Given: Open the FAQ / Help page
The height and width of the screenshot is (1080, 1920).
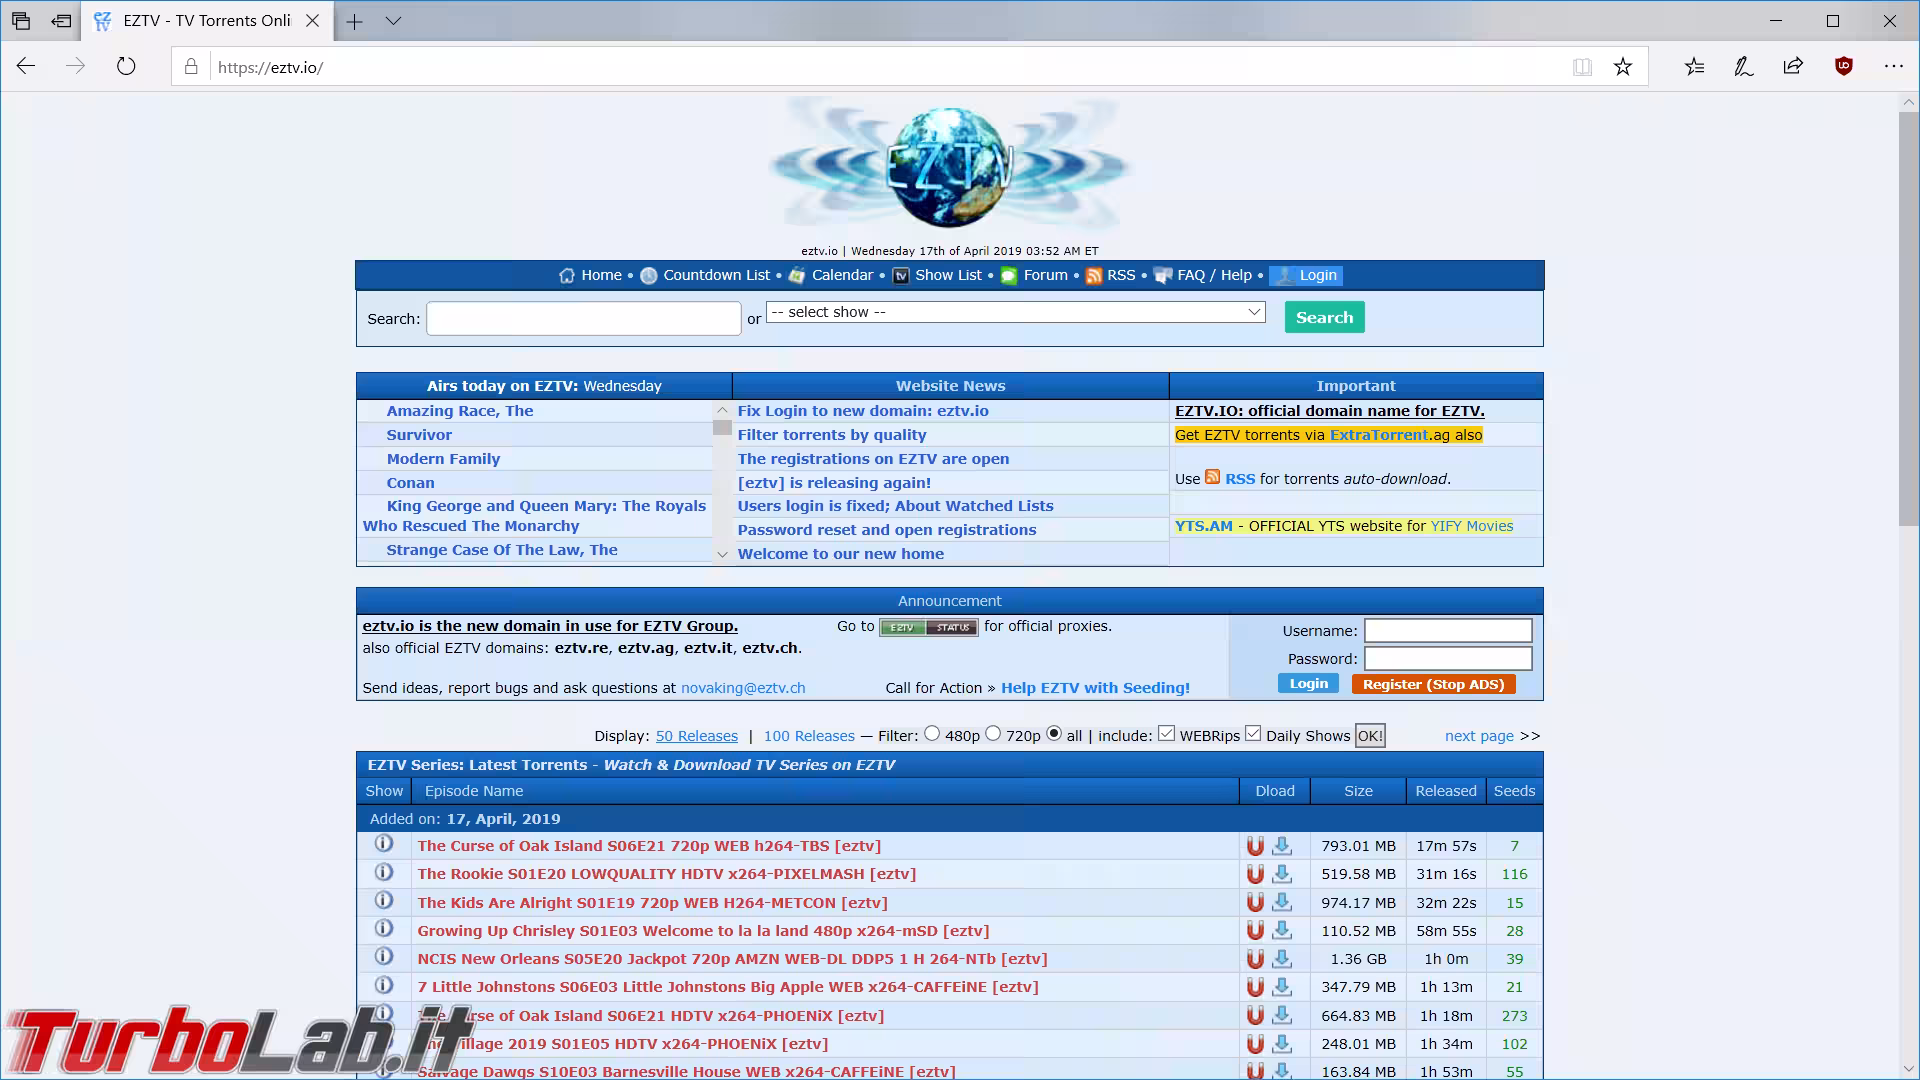Looking at the screenshot, I should click(x=1202, y=276).
